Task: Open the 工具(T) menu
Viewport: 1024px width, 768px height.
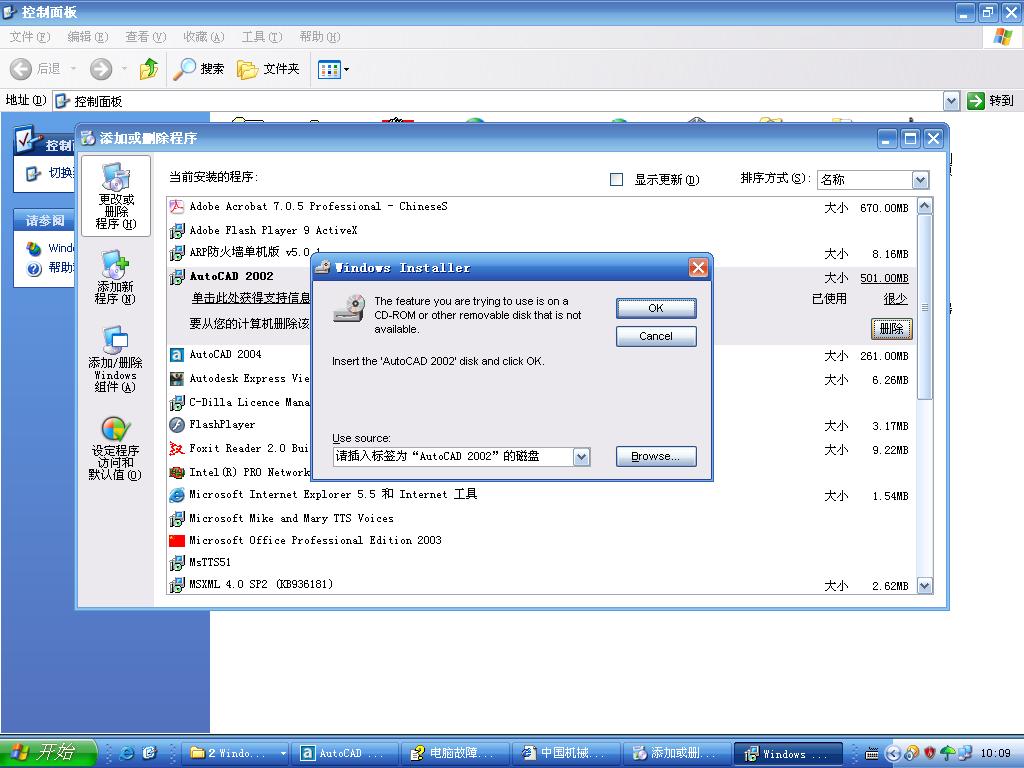Action: point(262,37)
